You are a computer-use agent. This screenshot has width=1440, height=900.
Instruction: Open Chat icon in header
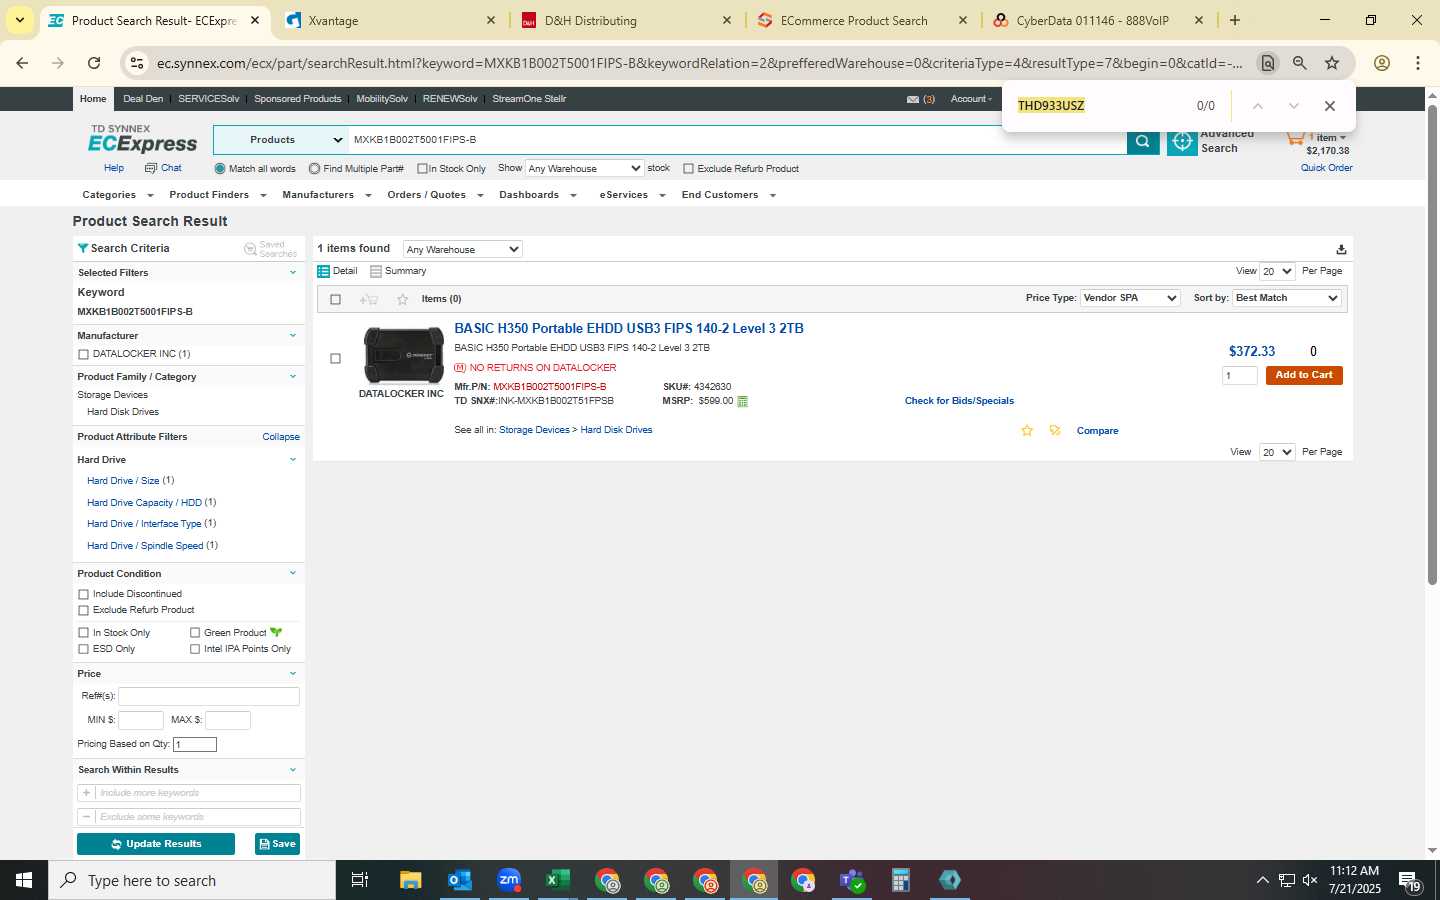(151, 168)
